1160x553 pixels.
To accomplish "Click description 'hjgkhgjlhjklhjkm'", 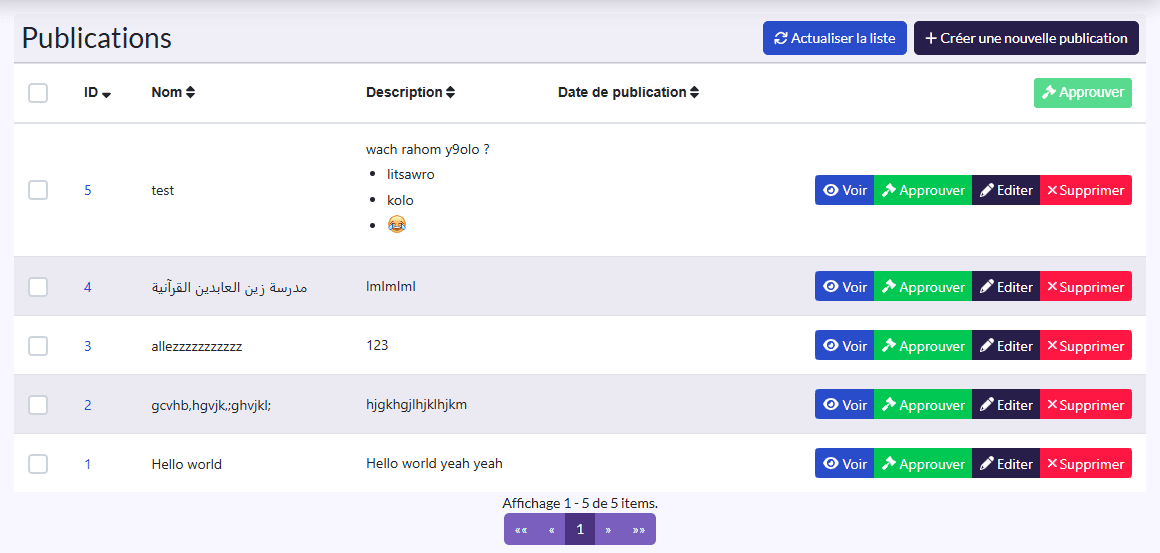I will pos(417,405).
